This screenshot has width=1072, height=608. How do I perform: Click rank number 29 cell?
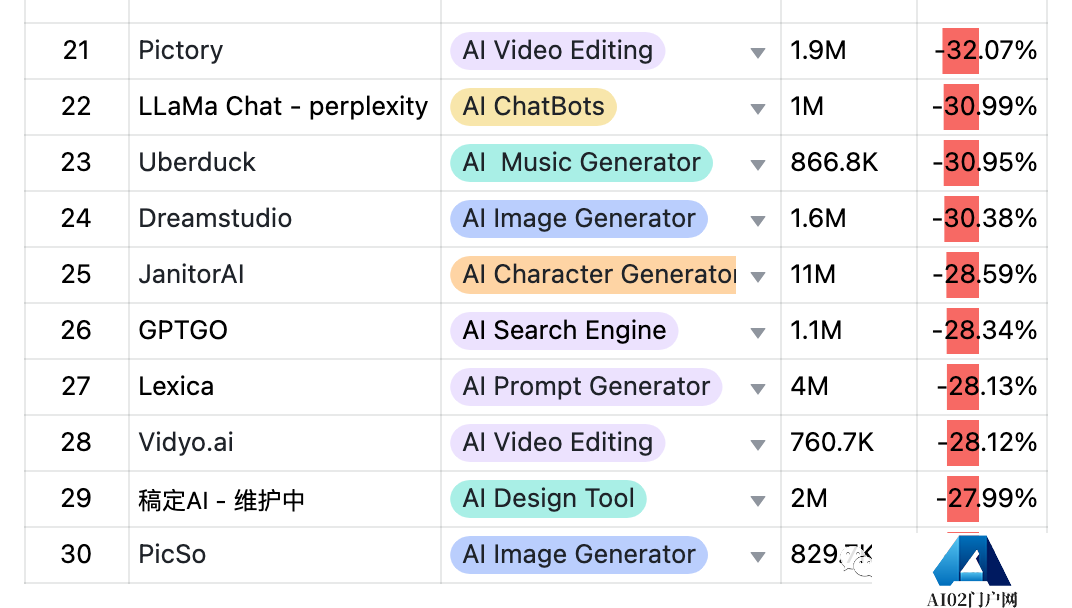pos(77,500)
